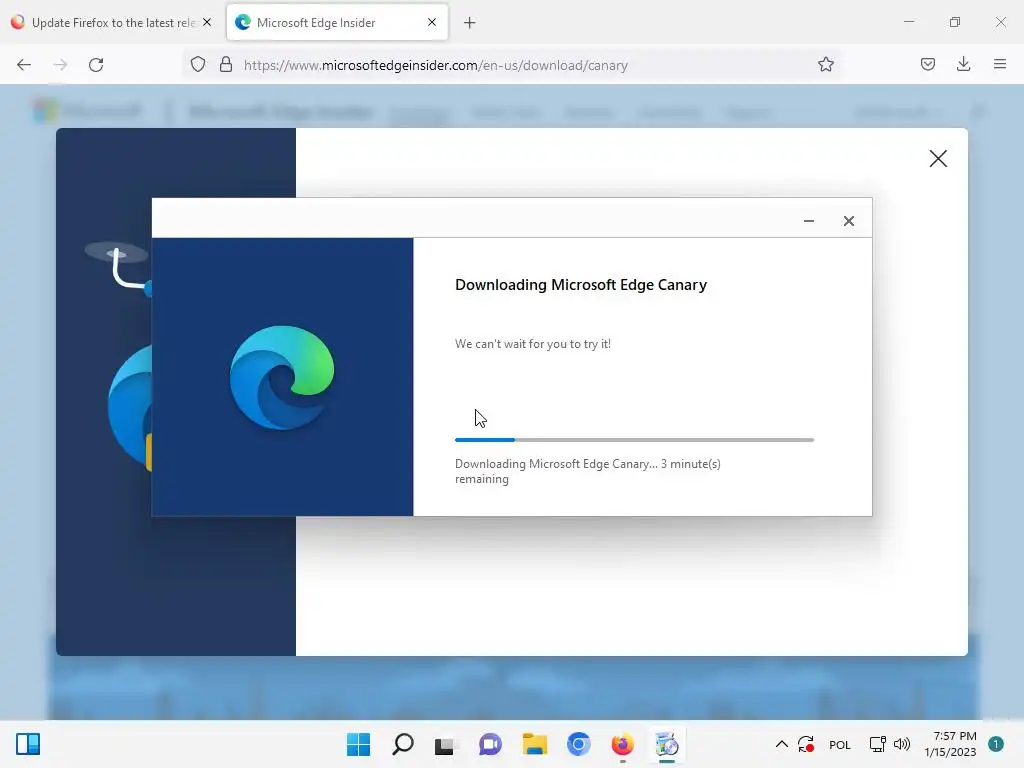Click the sync status tray icon
Viewport: 1024px width, 768px height.
806,744
